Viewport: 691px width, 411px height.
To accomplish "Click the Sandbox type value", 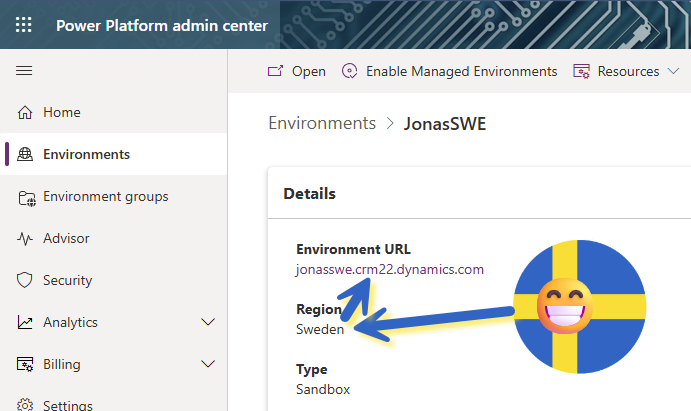I will 323,389.
